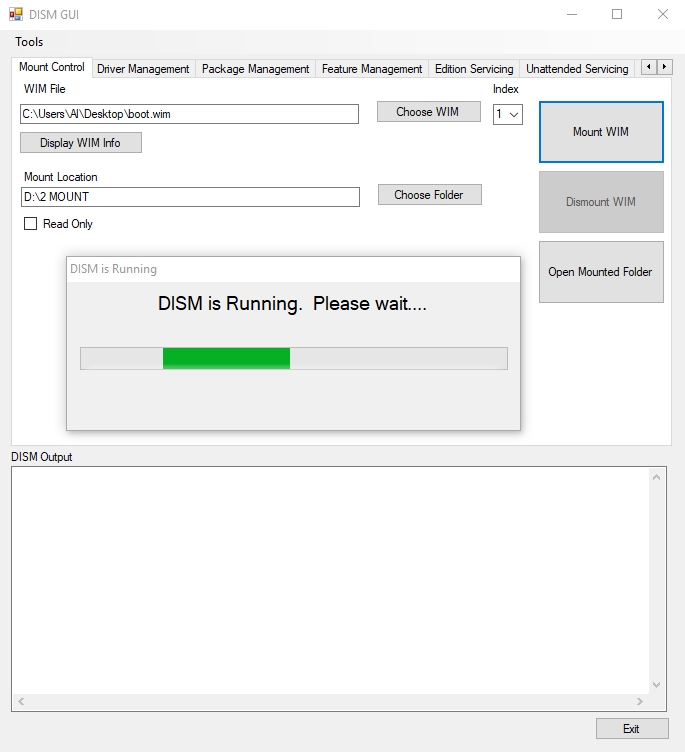The height and width of the screenshot is (752, 685).
Task: Click the DISM Output text area
Action: [331, 580]
